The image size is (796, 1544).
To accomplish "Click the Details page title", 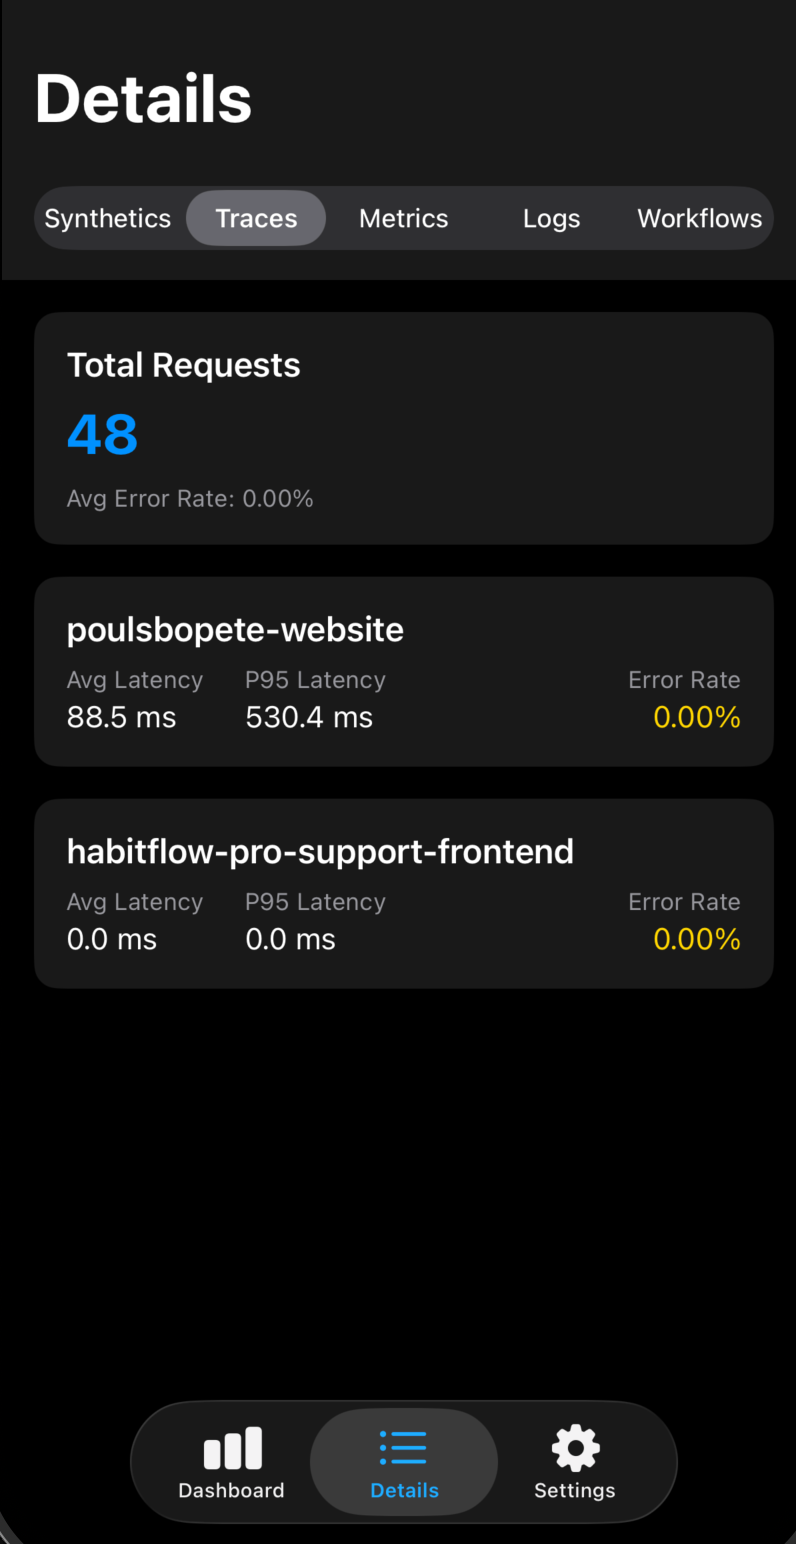I will tap(143, 98).
